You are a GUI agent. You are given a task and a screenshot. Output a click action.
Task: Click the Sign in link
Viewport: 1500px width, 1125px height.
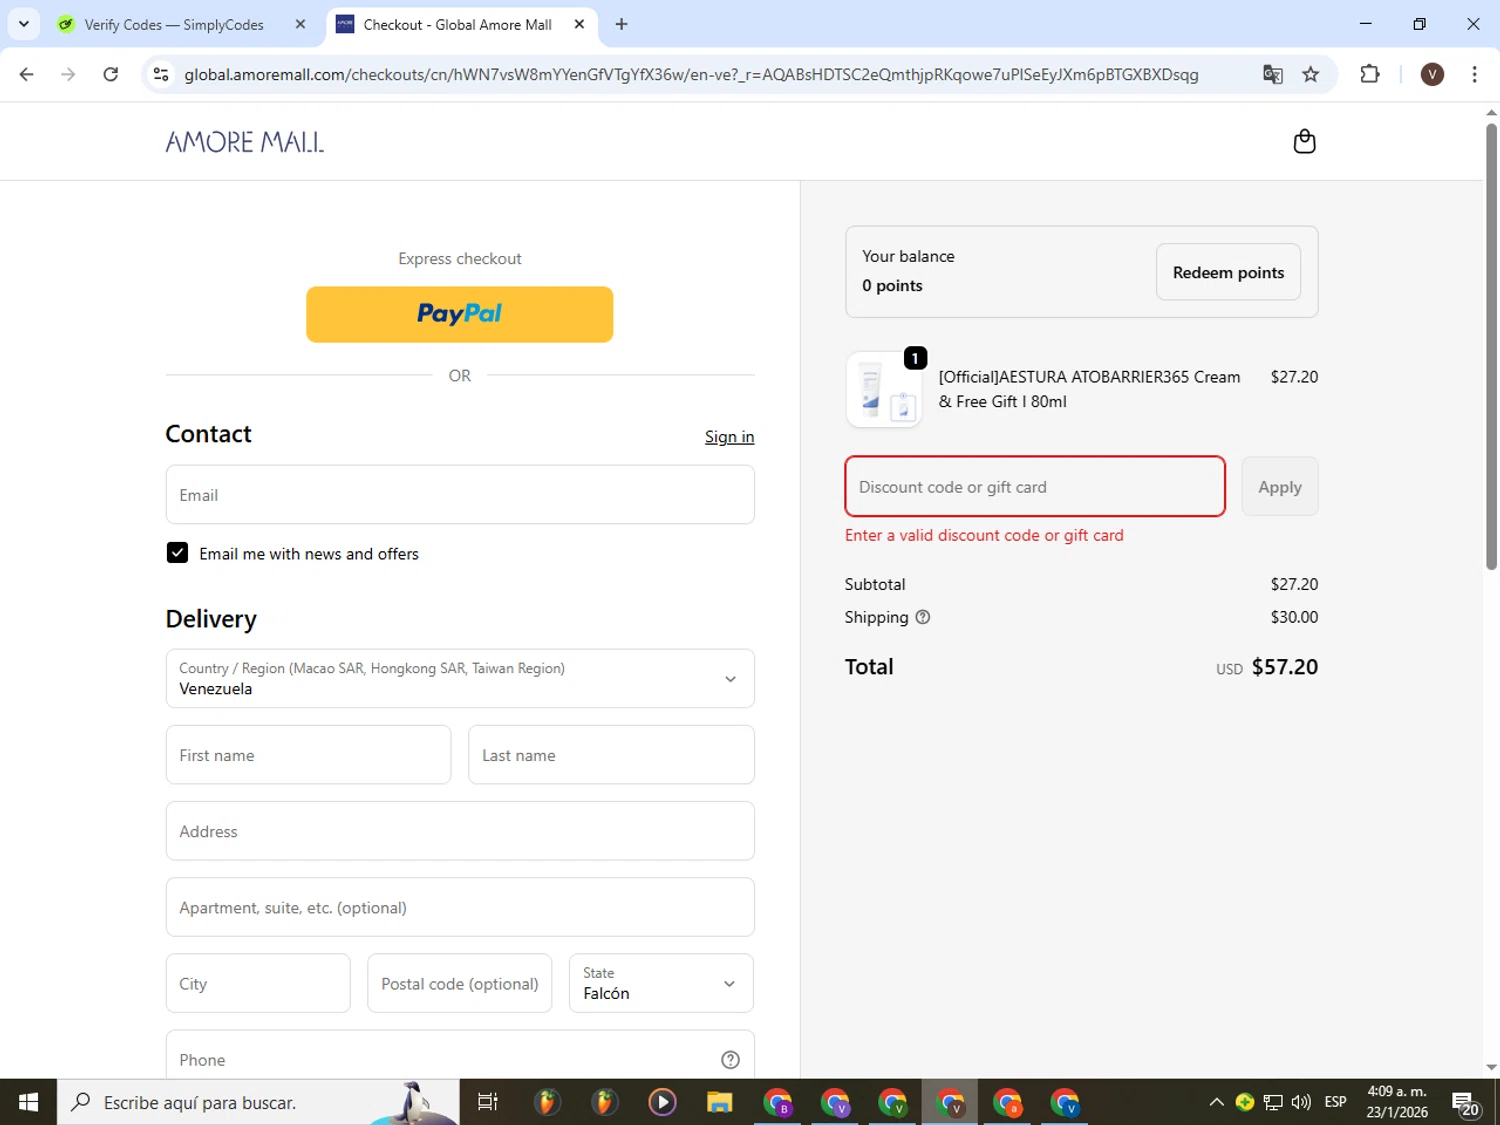pos(729,437)
